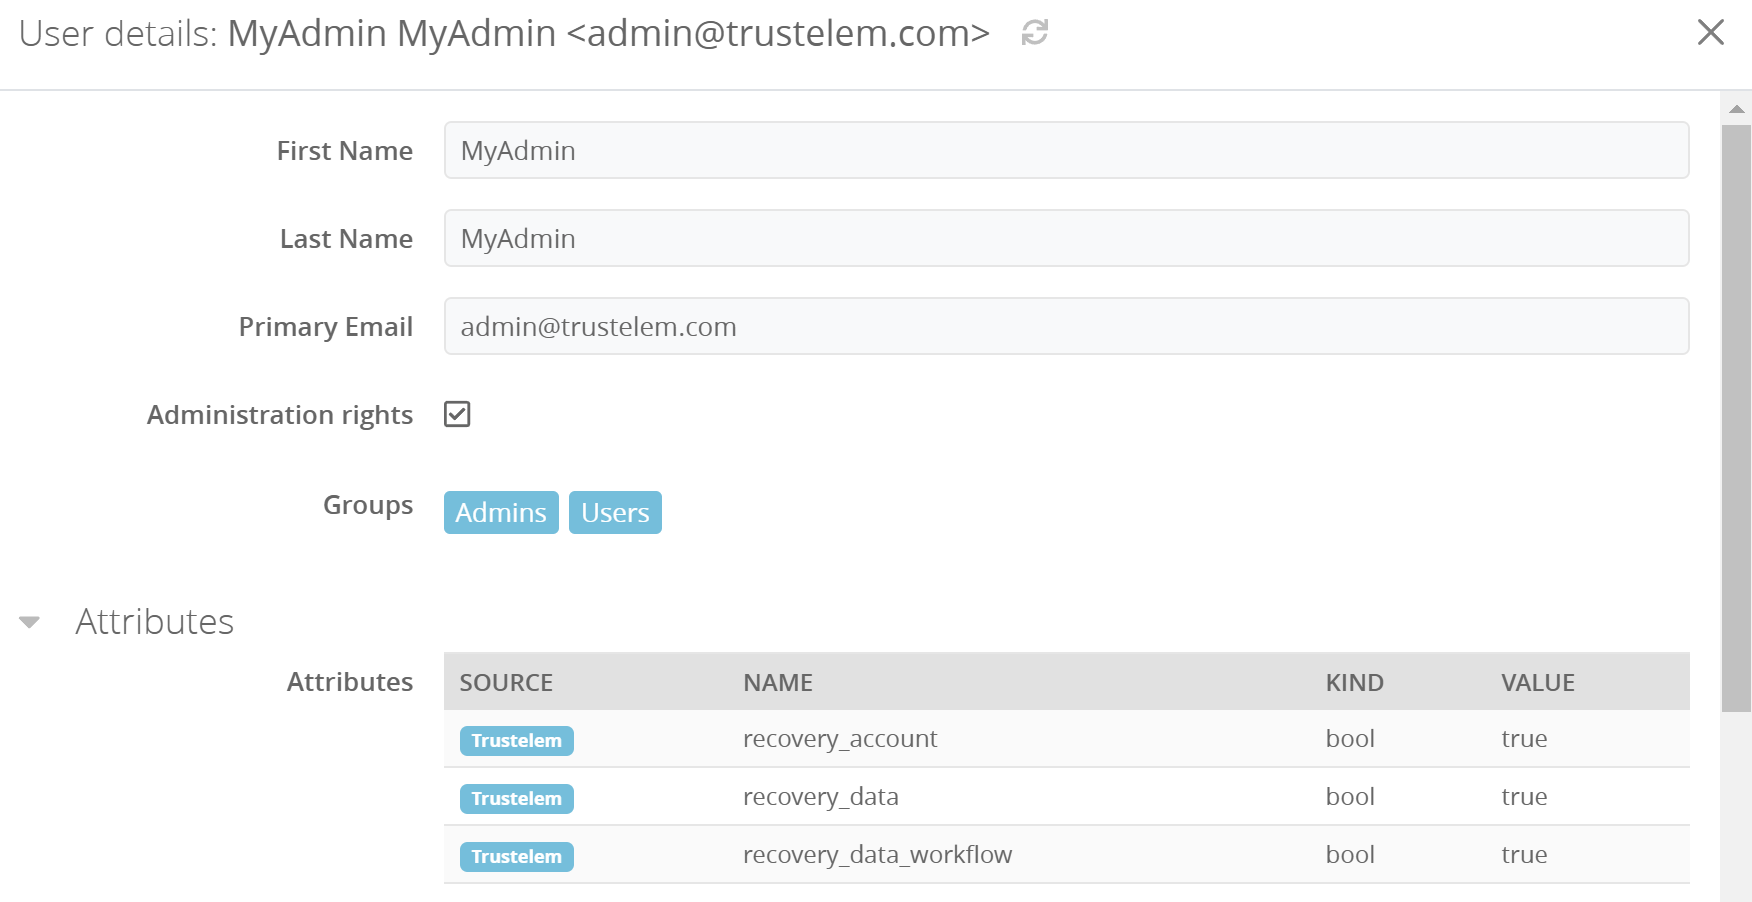Select the recovery_data attribute name
Screen dimensions: 1752x902
pos(821,797)
